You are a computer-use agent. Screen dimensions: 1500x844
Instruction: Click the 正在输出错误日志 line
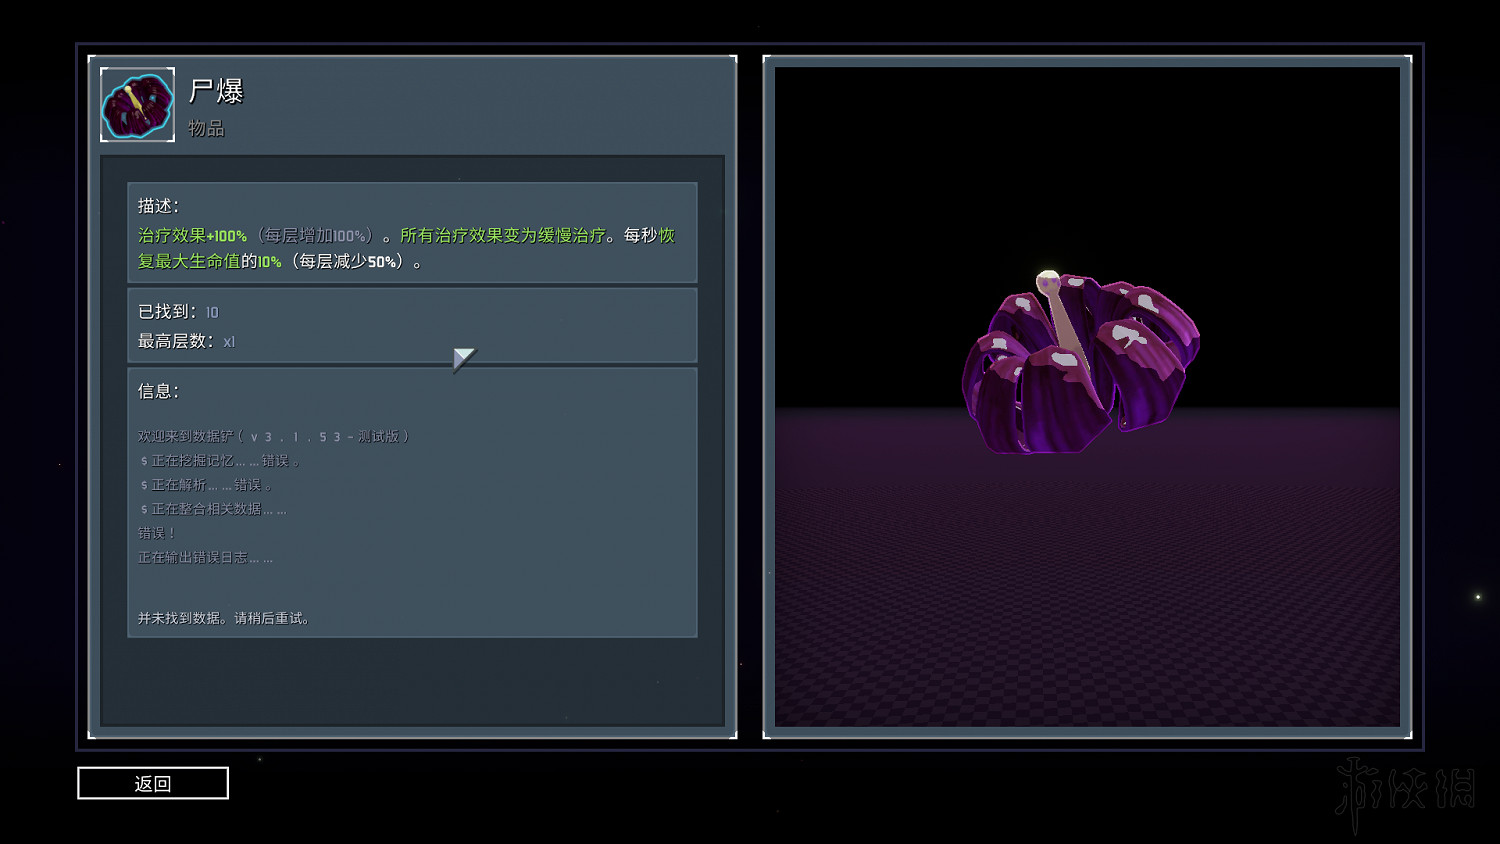[205, 558]
